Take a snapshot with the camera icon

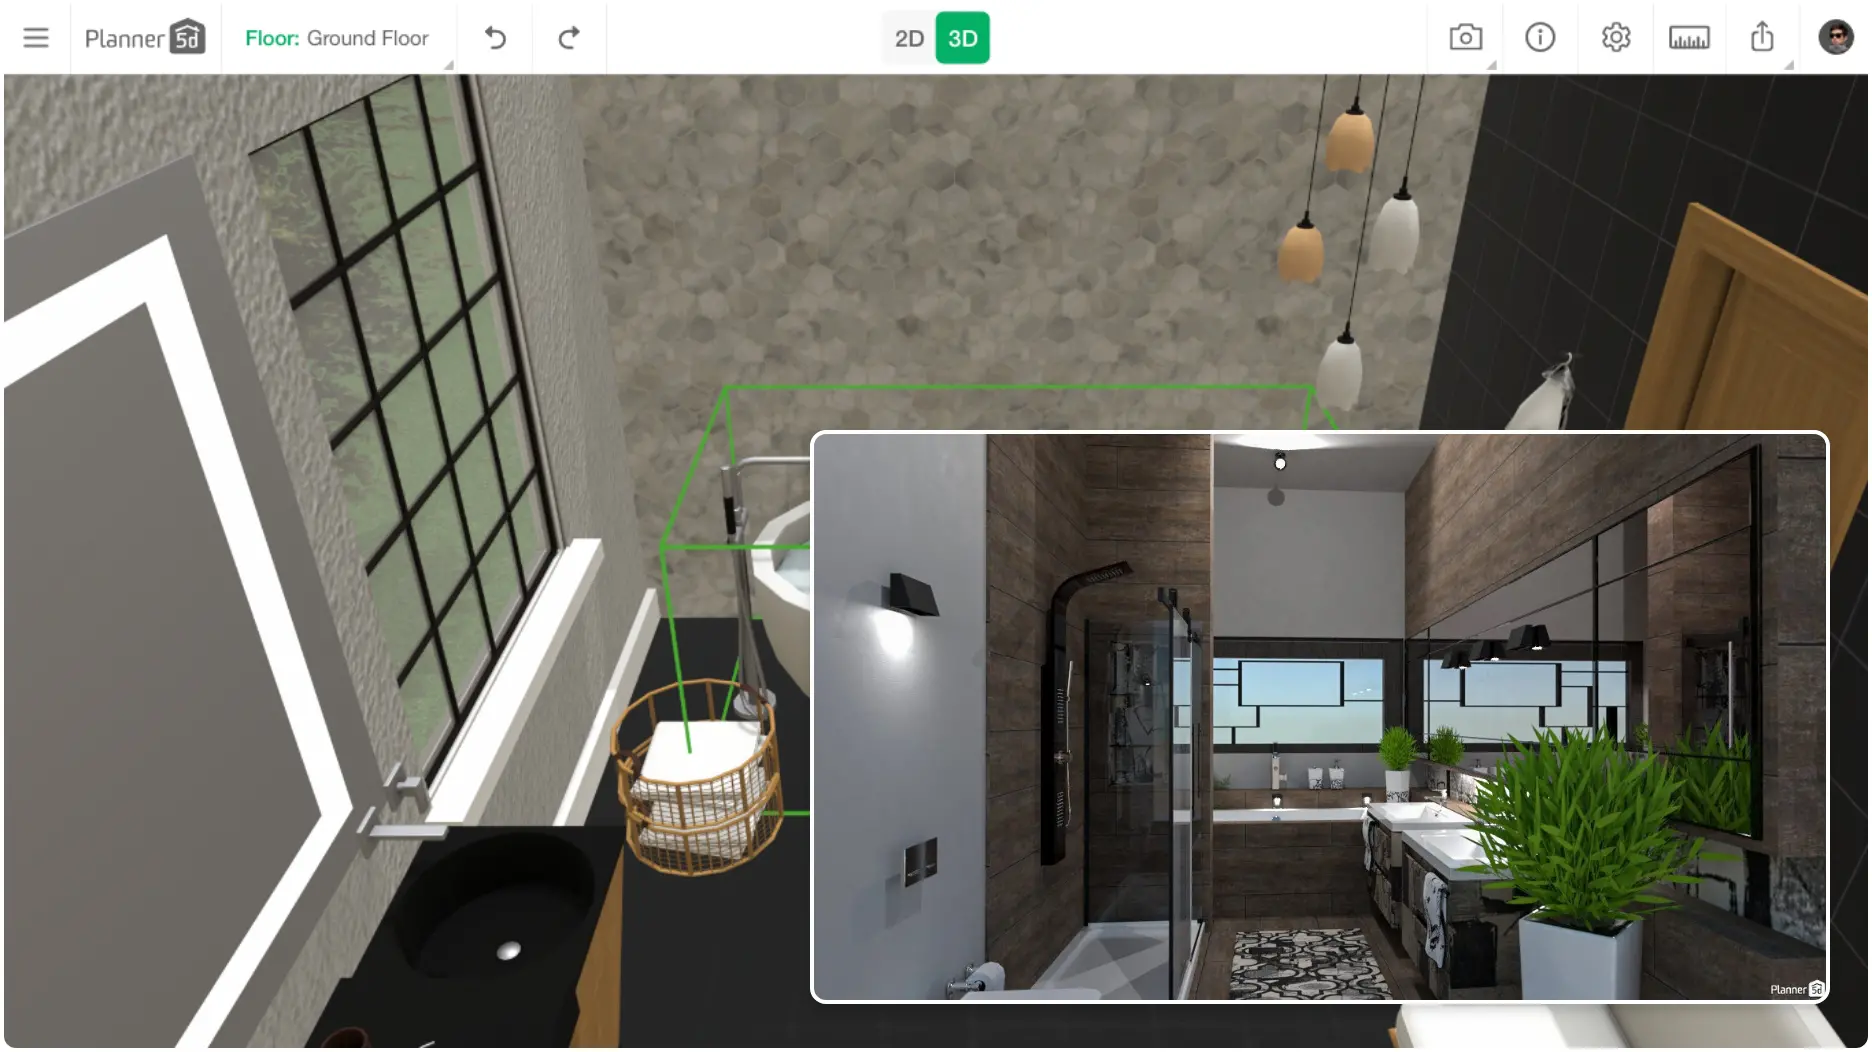pos(1465,38)
